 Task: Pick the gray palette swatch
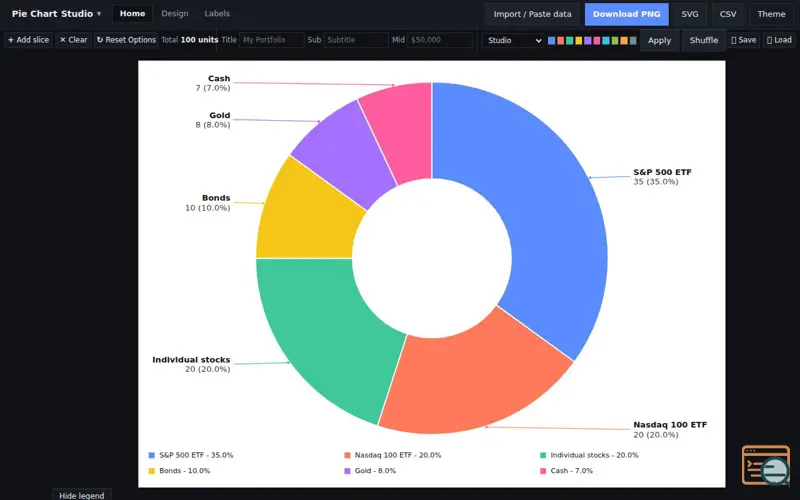pos(633,40)
